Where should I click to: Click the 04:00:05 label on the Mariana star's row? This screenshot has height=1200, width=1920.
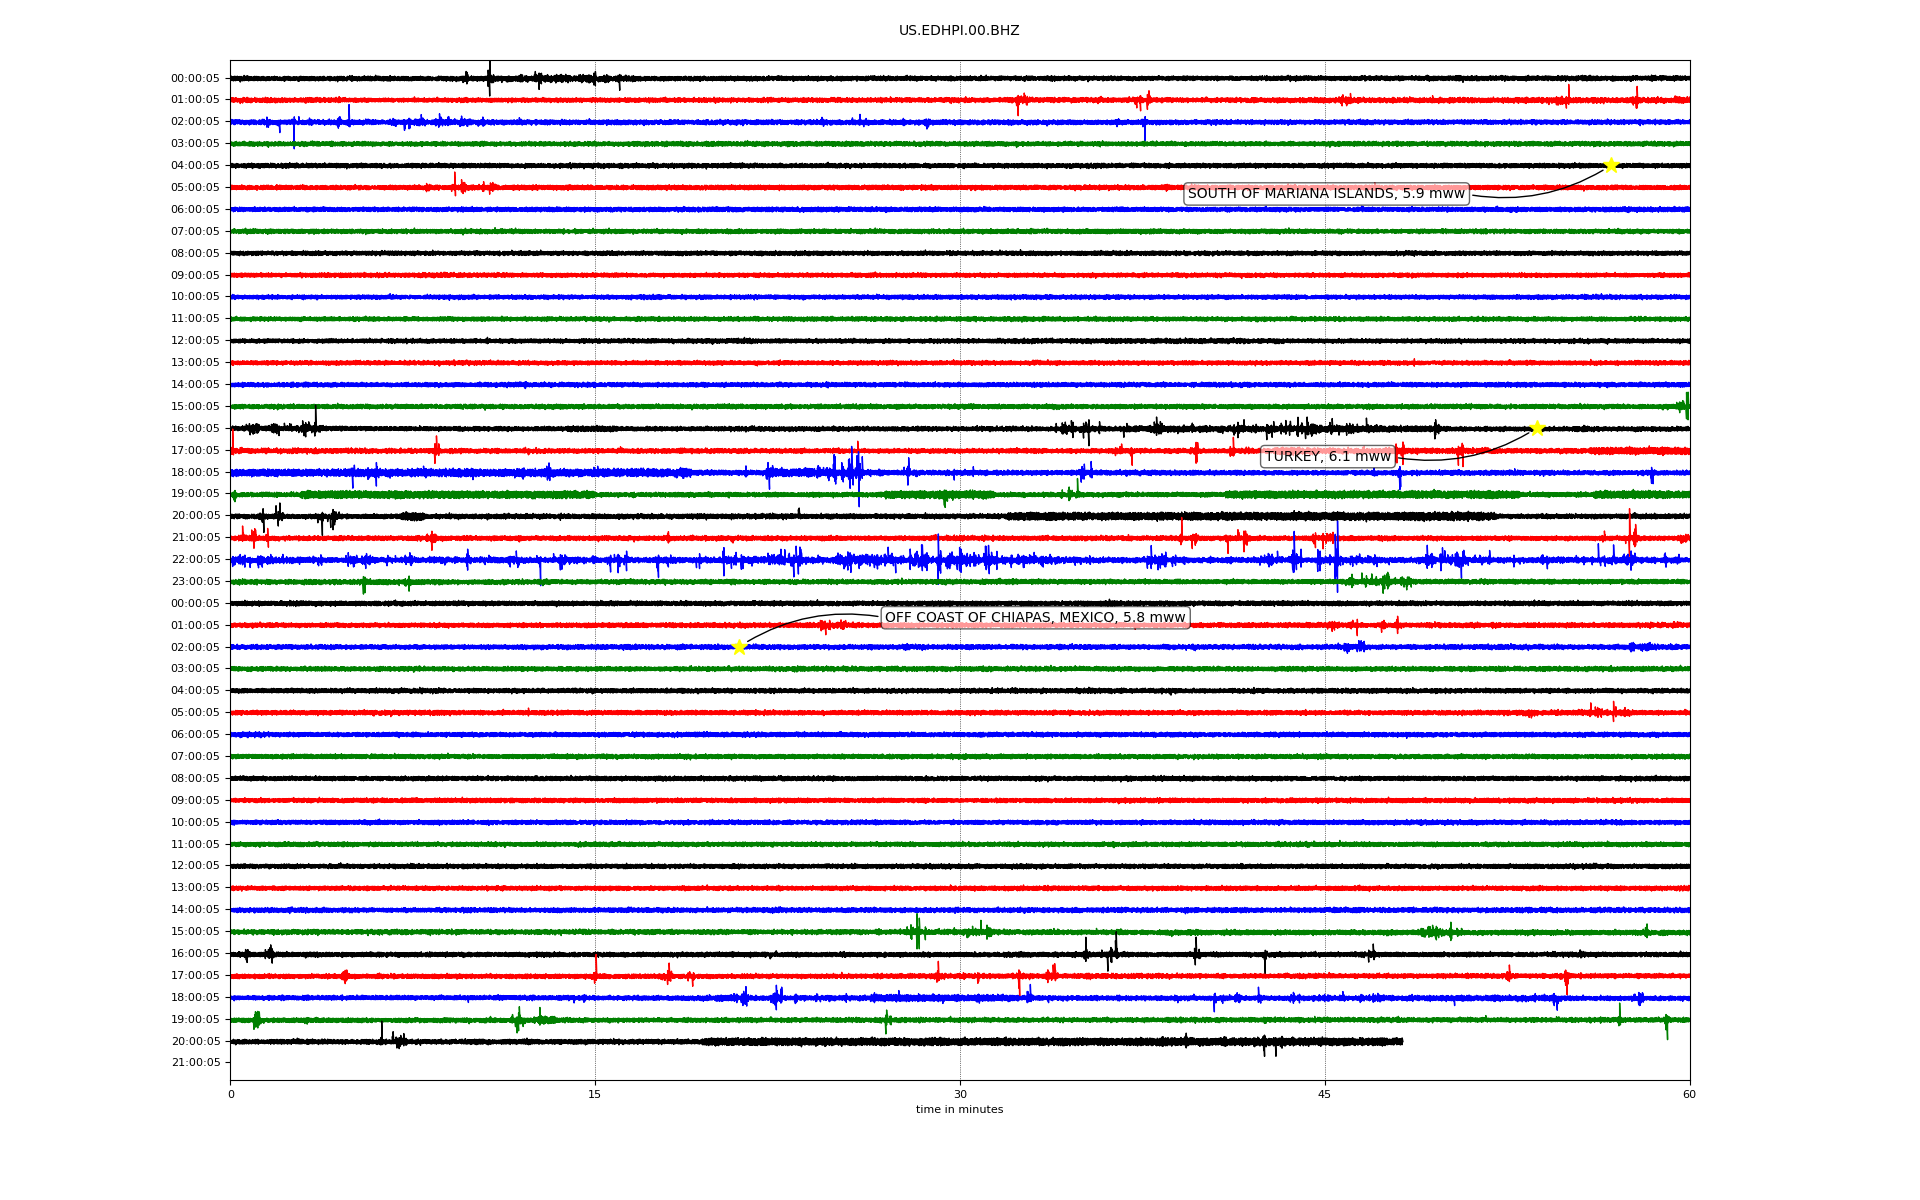[195, 166]
